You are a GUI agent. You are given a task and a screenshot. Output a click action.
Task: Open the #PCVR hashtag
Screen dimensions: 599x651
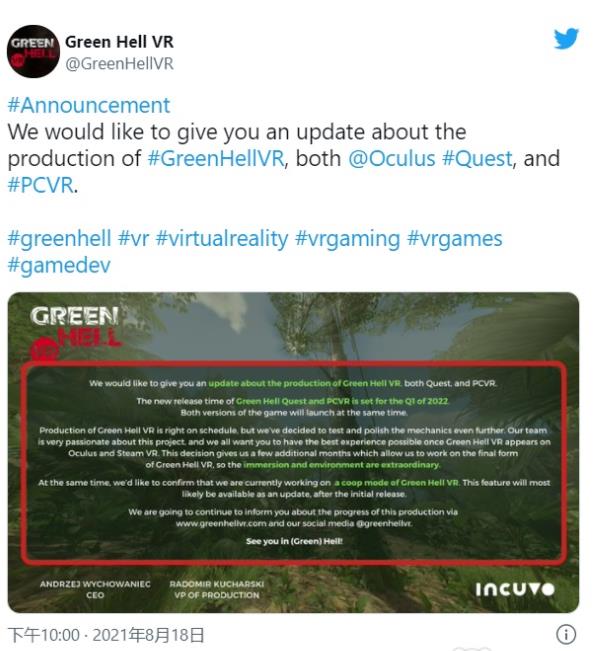click(41, 185)
